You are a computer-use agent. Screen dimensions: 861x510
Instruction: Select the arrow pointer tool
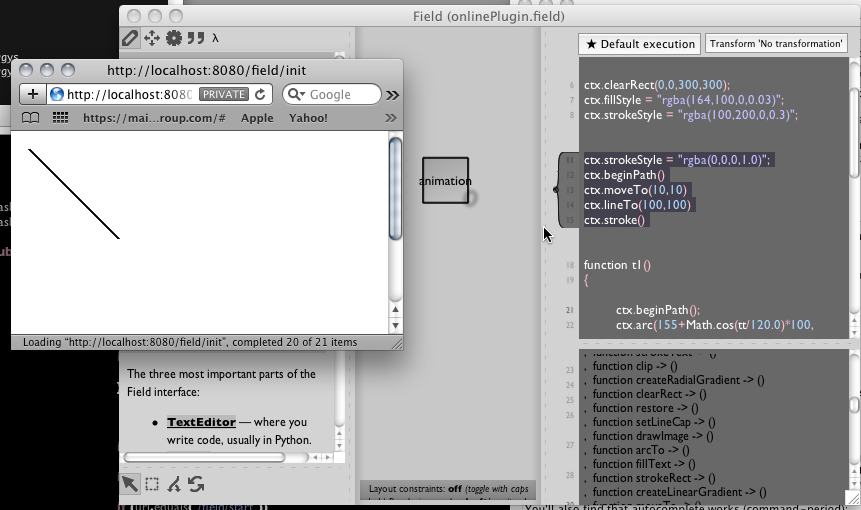(x=130, y=484)
